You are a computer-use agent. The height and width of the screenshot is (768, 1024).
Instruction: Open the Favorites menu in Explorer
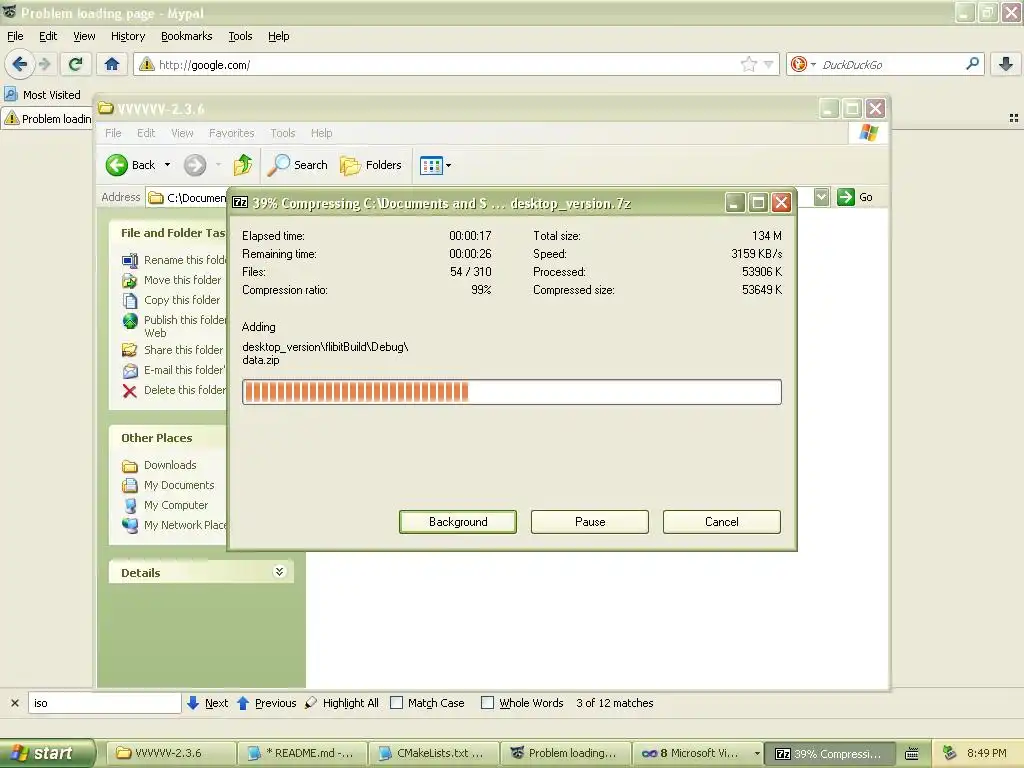coord(232,133)
